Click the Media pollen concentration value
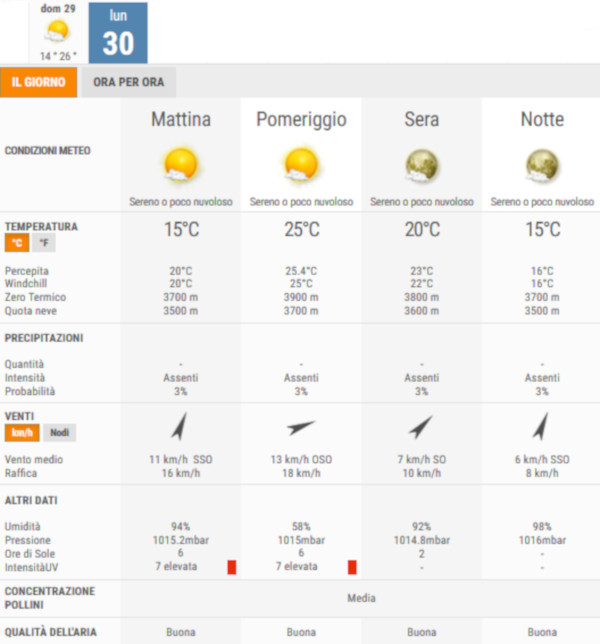This screenshot has width=600, height=644. (x=361, y=598)
